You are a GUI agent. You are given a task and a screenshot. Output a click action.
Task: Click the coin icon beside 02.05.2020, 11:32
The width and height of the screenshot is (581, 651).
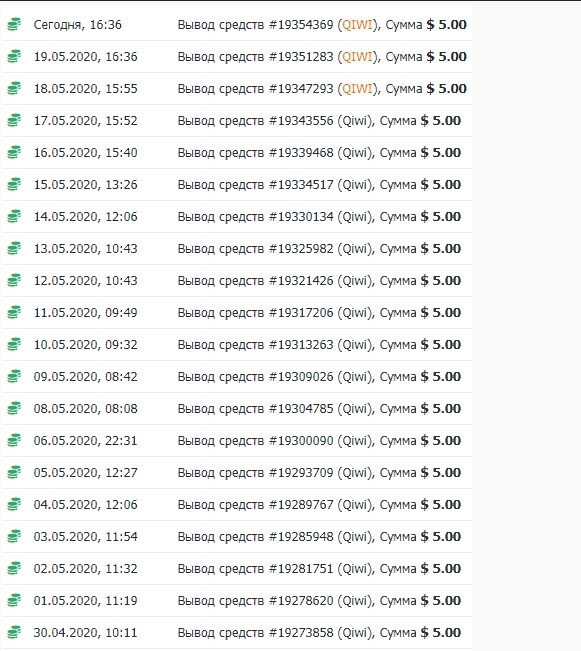14,568
